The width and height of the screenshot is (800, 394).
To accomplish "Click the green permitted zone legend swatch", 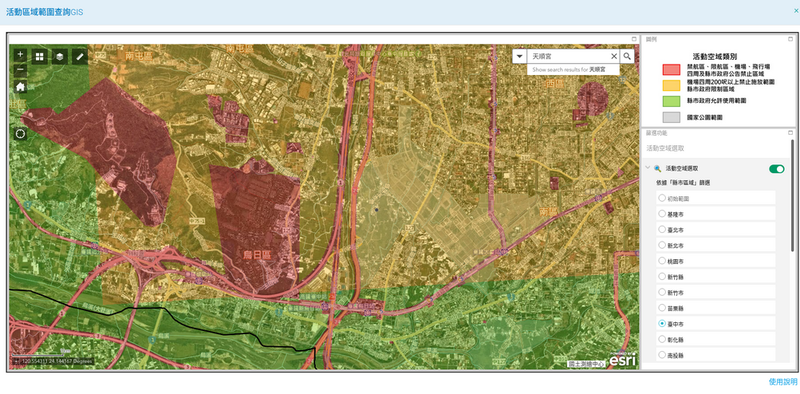I will point(671,101).
